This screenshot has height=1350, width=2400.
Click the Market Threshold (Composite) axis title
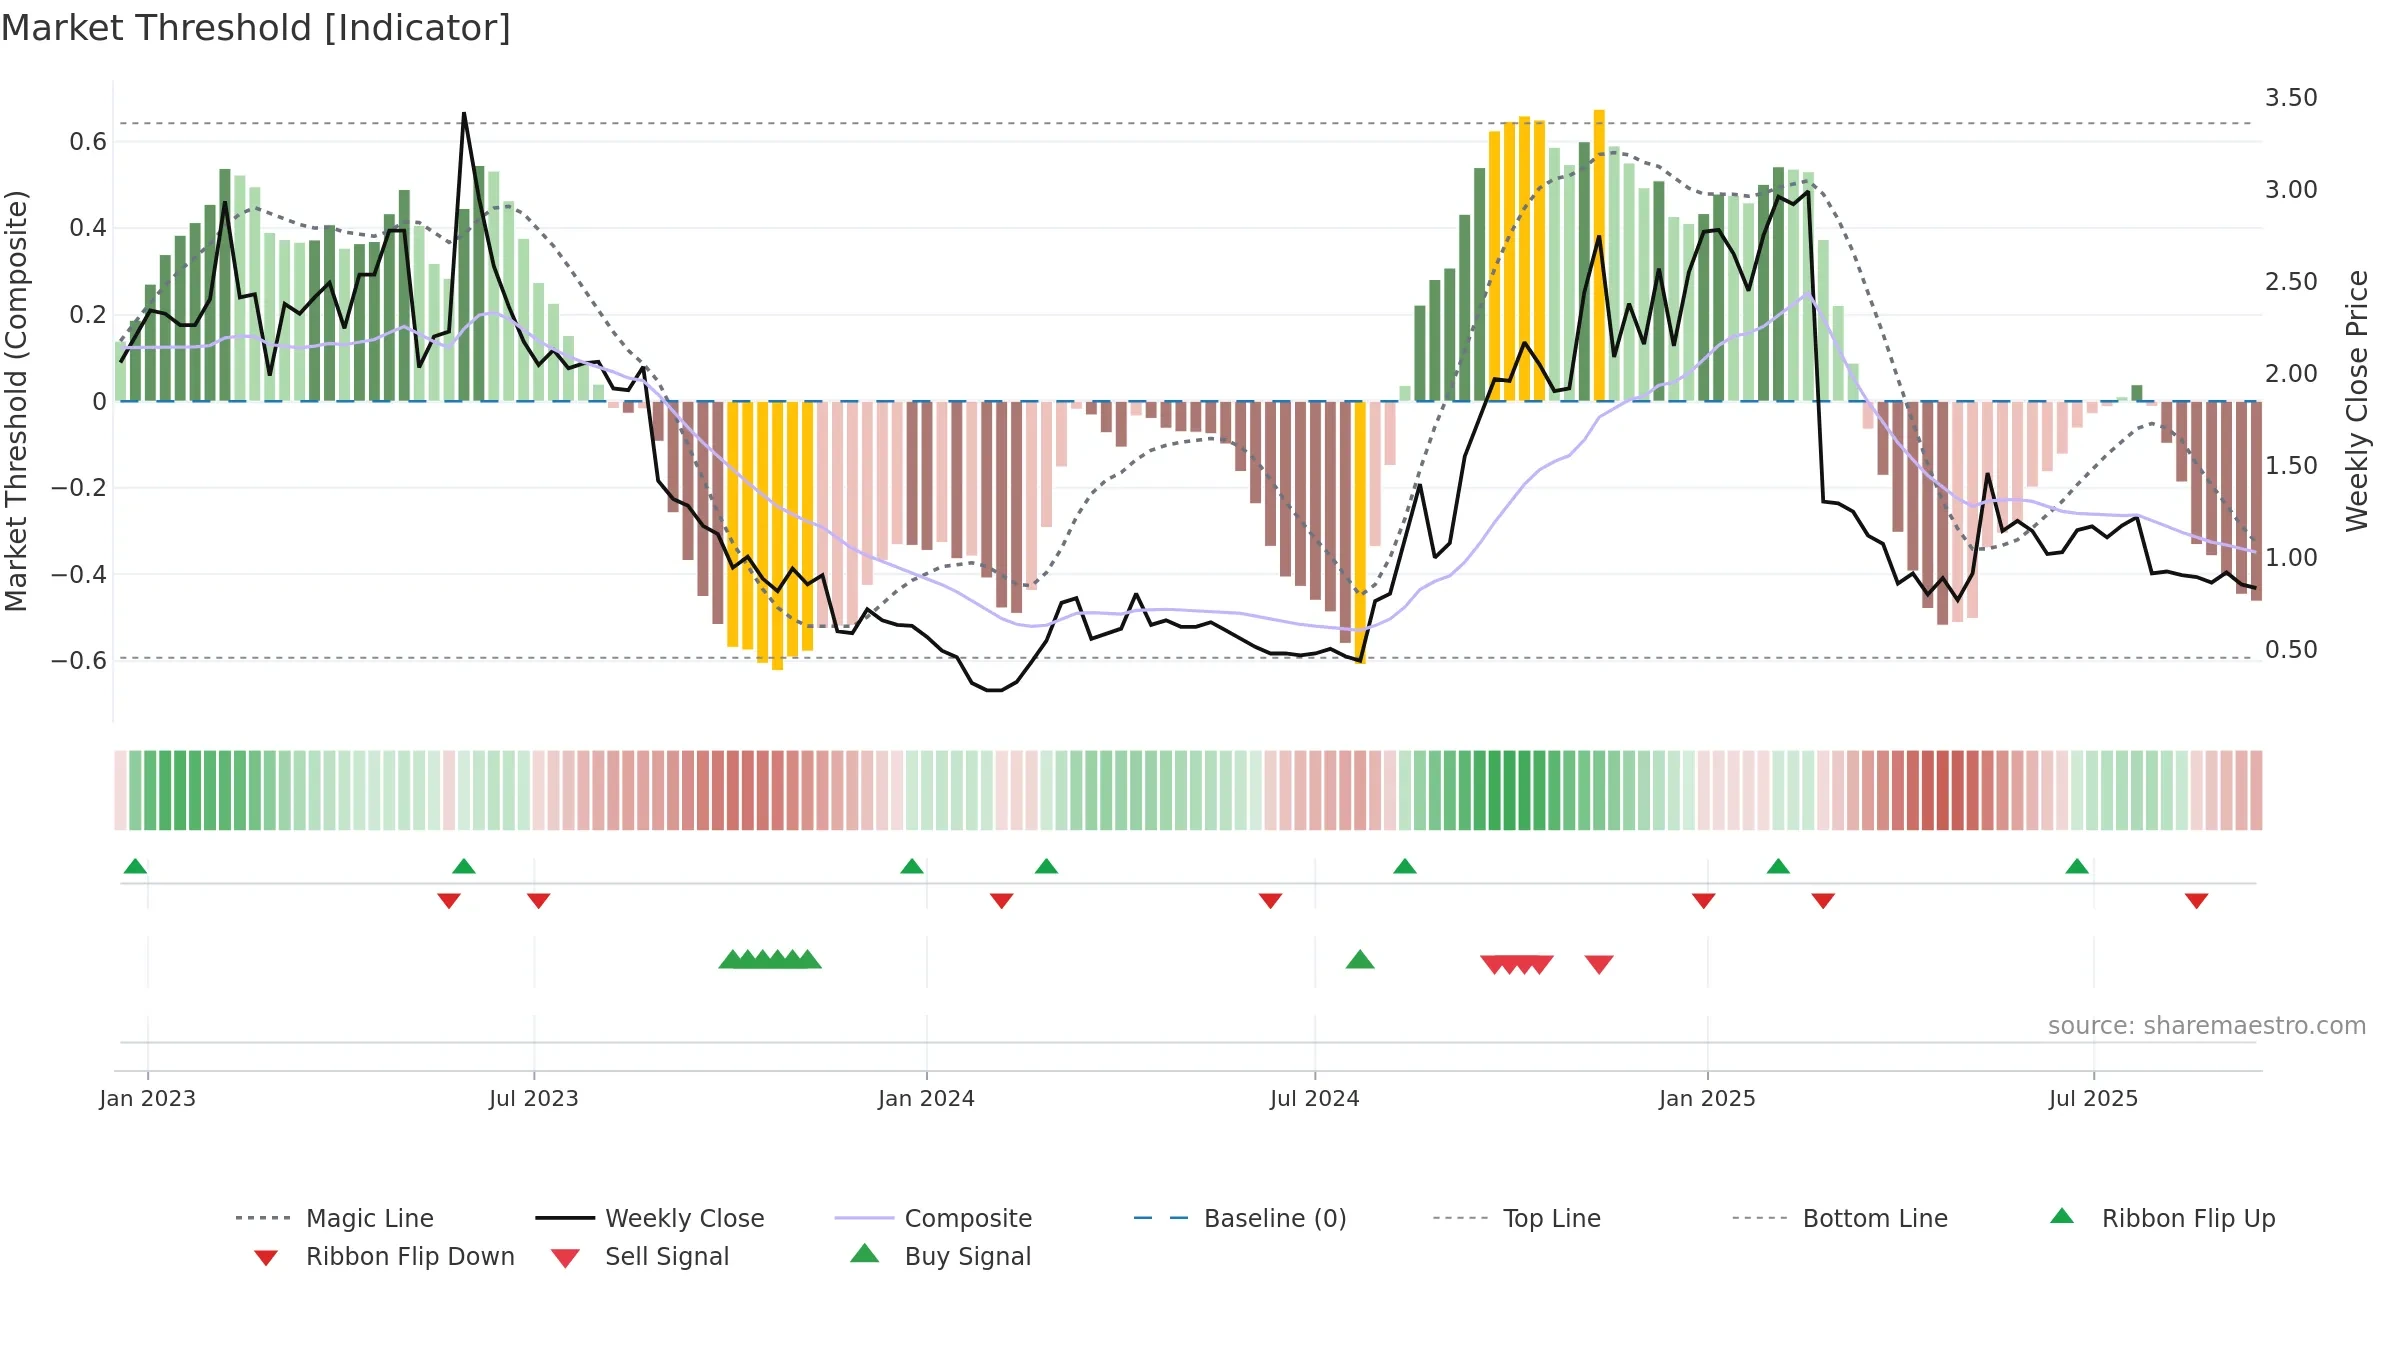click(x=16, y=401)
